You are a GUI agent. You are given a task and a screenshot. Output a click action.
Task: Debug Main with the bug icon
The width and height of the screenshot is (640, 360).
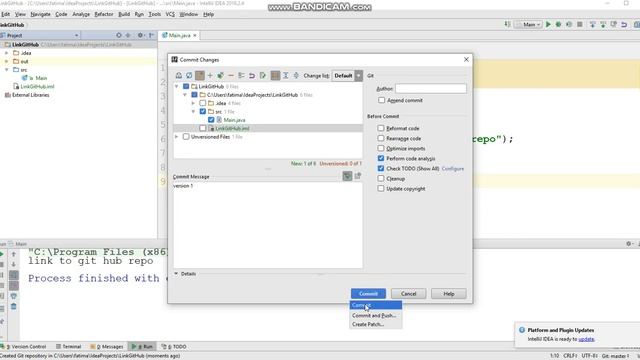coord(558,24)
